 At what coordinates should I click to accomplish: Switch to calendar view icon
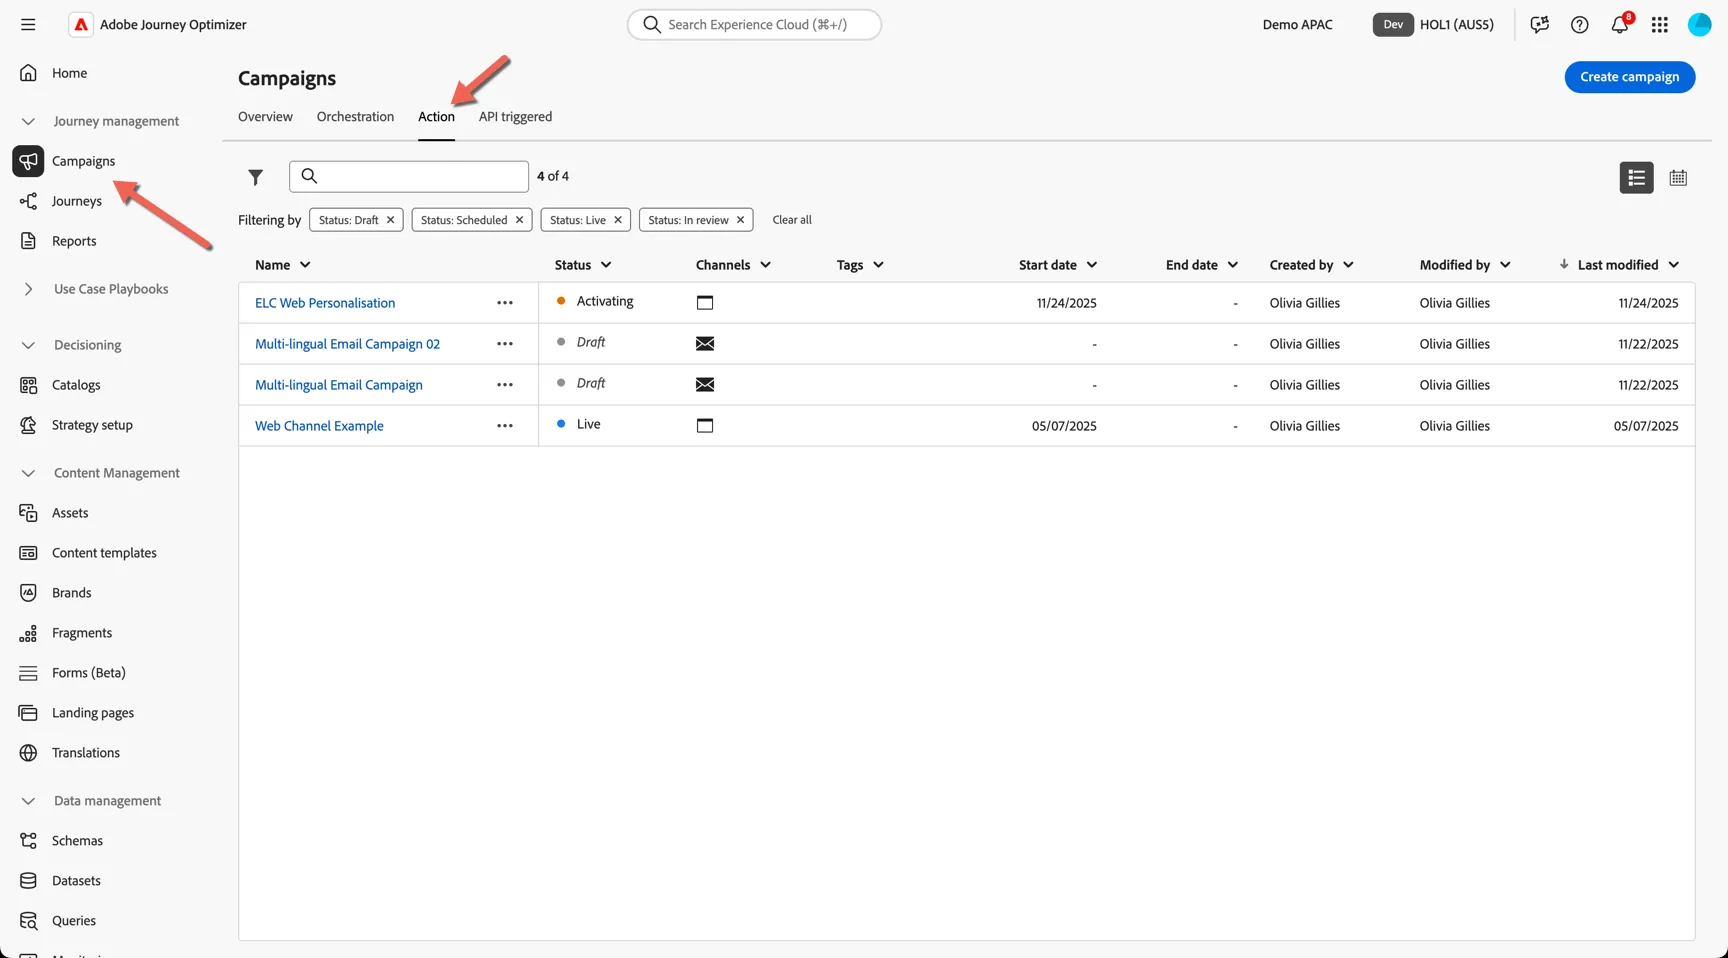(x=1678, y=177)
